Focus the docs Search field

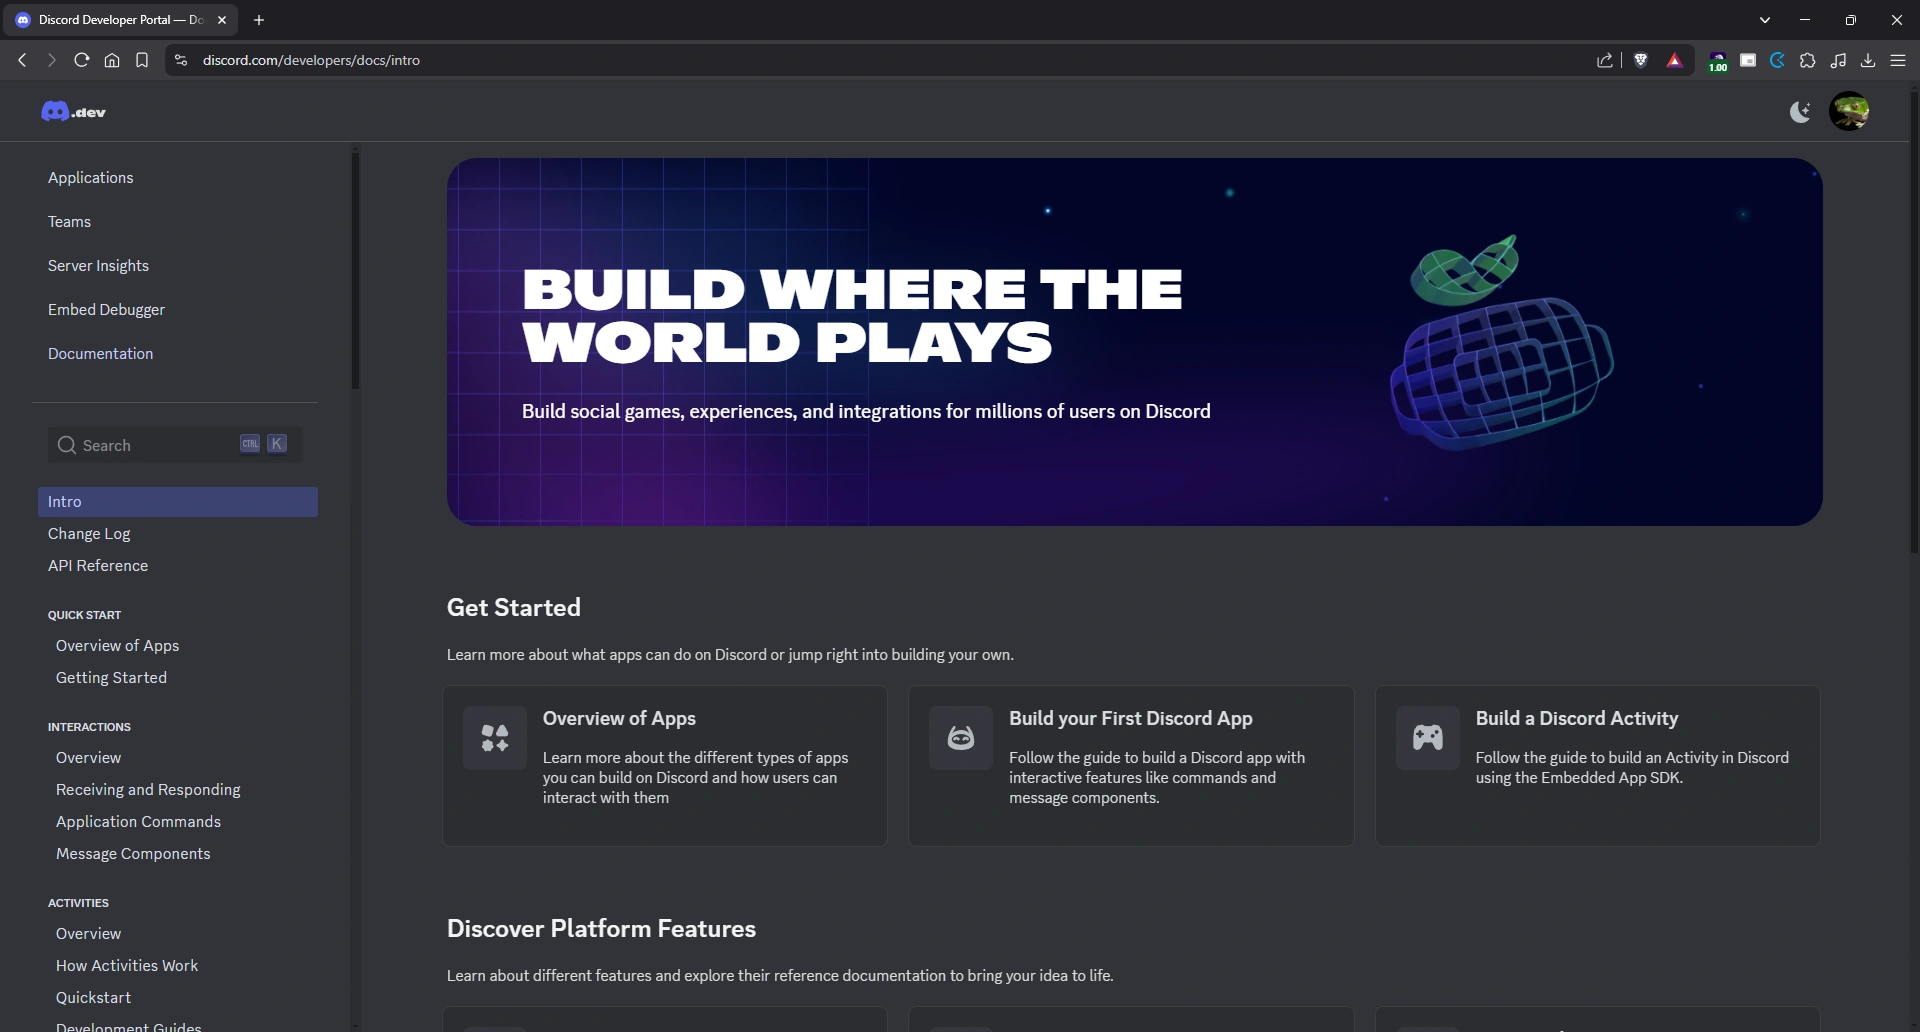coord(175,445)
